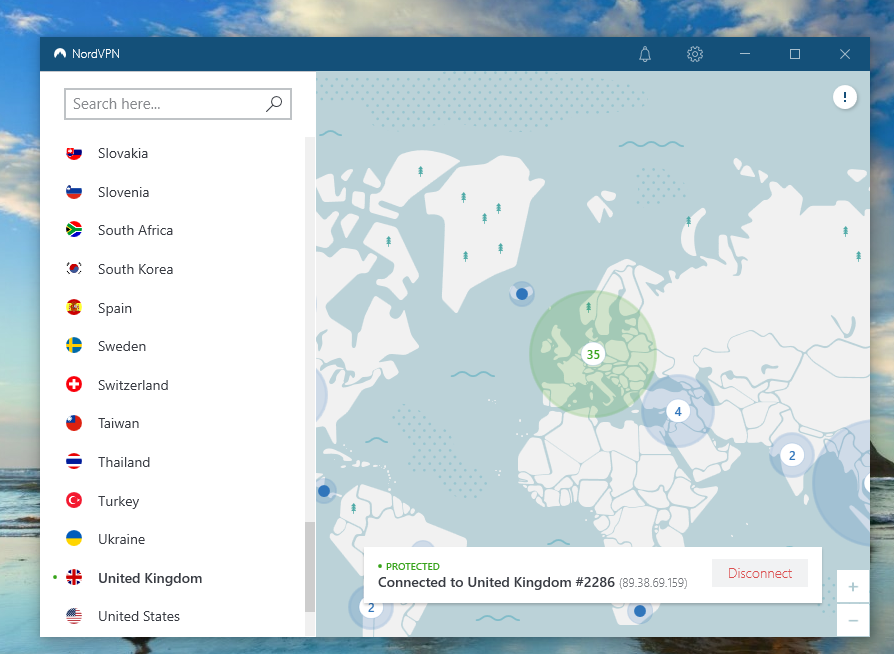Click the Switzerland flag icon

coord(74,384)
